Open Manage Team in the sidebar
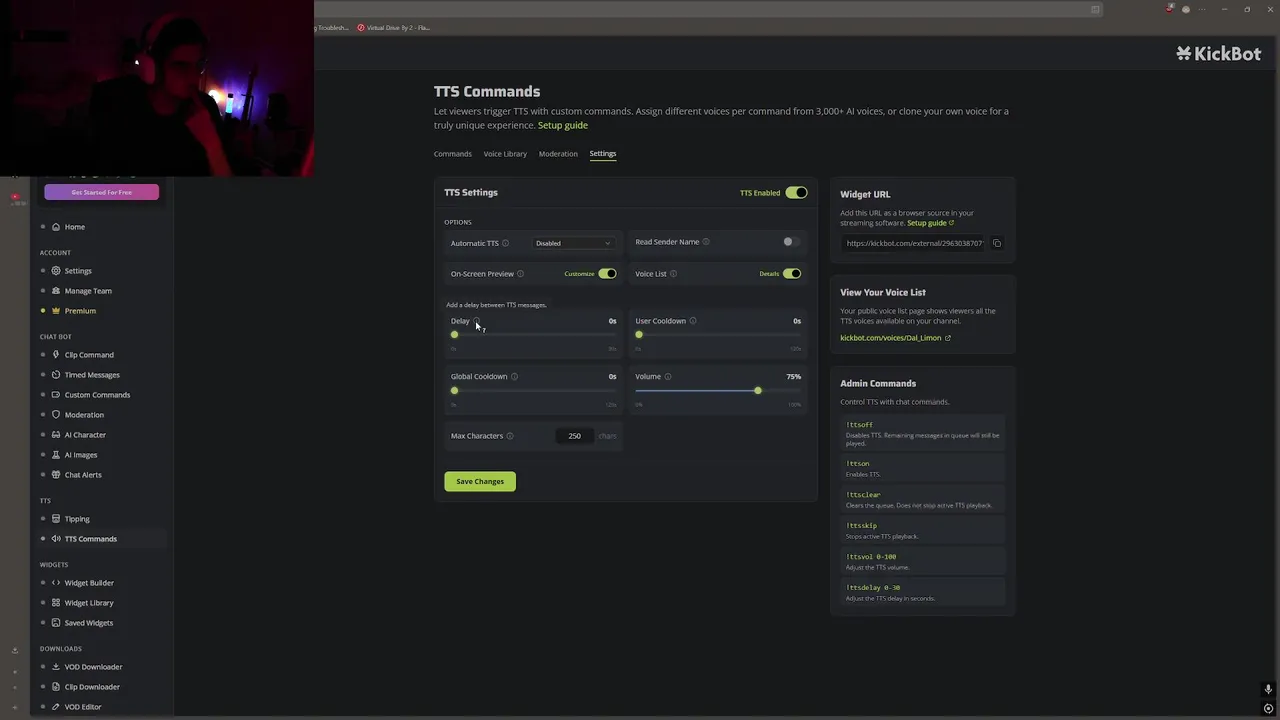1280x720 pixels. tap(88, 291)
